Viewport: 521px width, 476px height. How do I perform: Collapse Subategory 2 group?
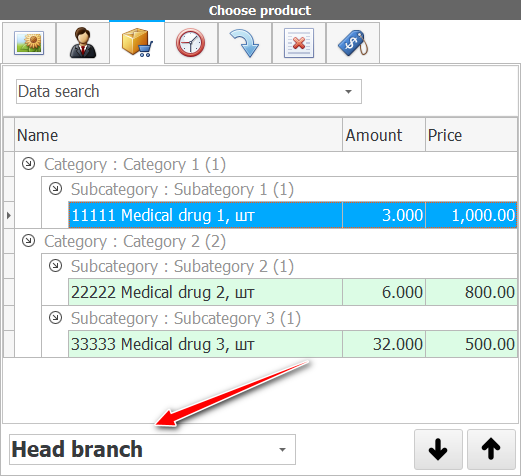(x=55, y=266)
